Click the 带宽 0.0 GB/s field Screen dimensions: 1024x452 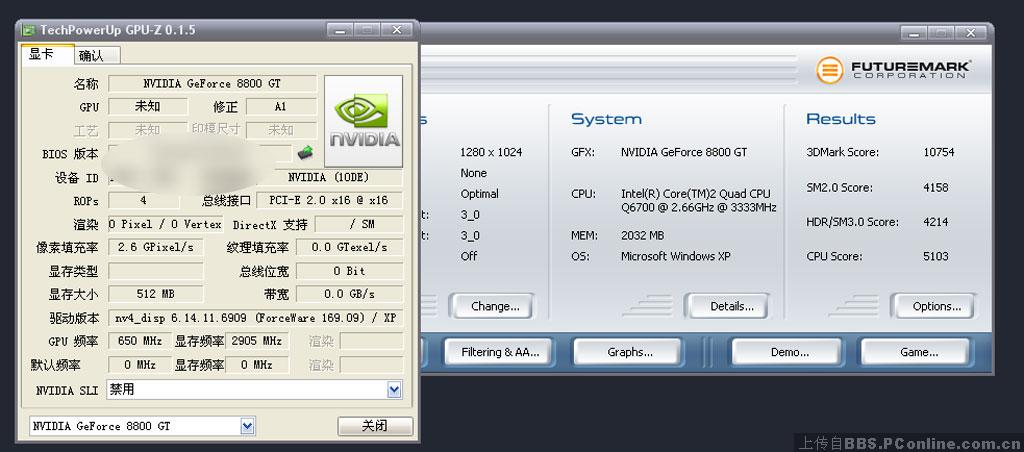tap(349, 295)
